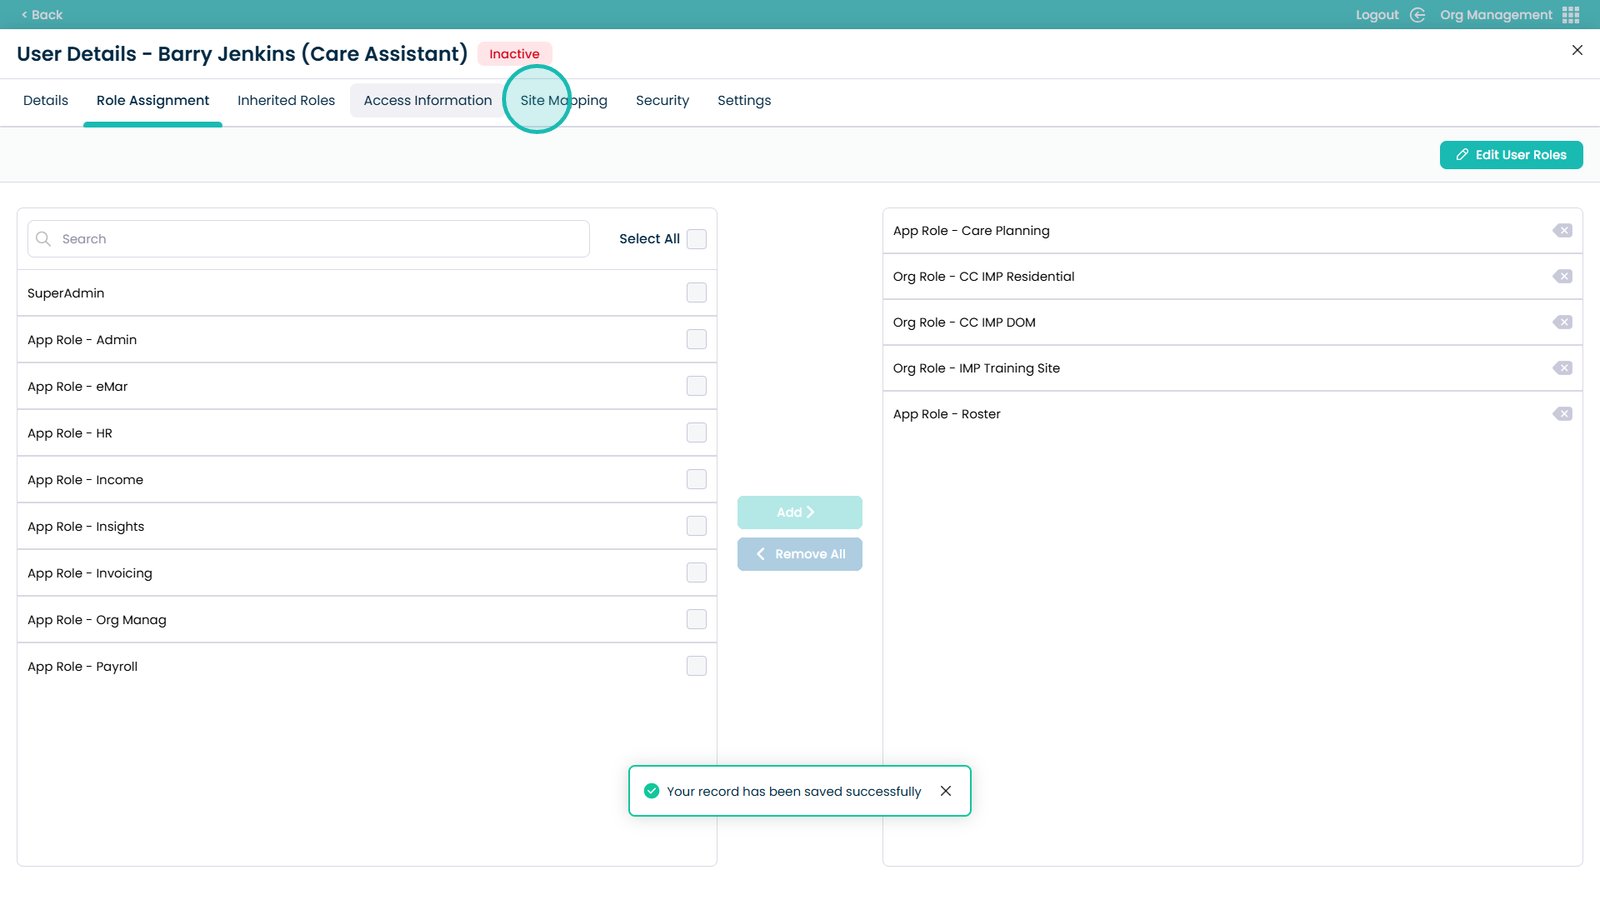Check the SuperAdmin role checkbox
This screenshot has width=1600, height=900.
pyautogui.click(x=697, y=293)
